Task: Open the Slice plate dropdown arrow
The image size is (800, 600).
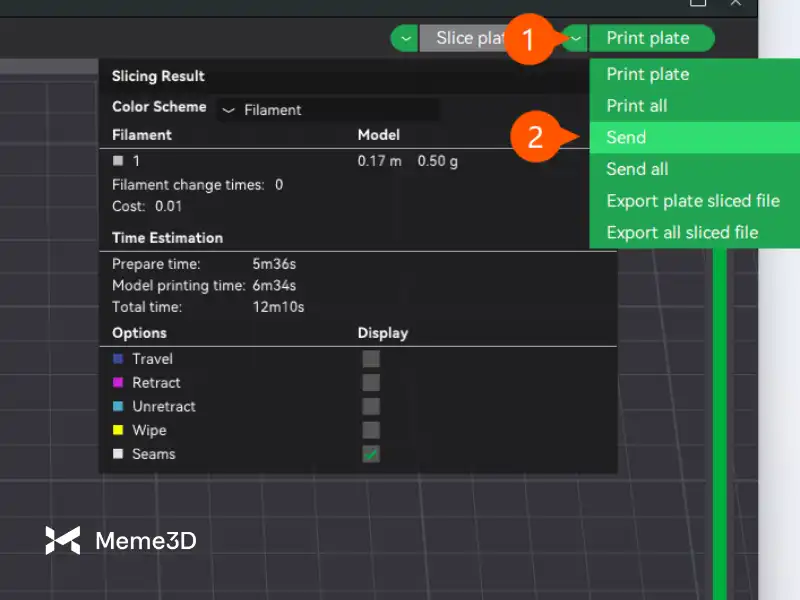Action: 404,39
